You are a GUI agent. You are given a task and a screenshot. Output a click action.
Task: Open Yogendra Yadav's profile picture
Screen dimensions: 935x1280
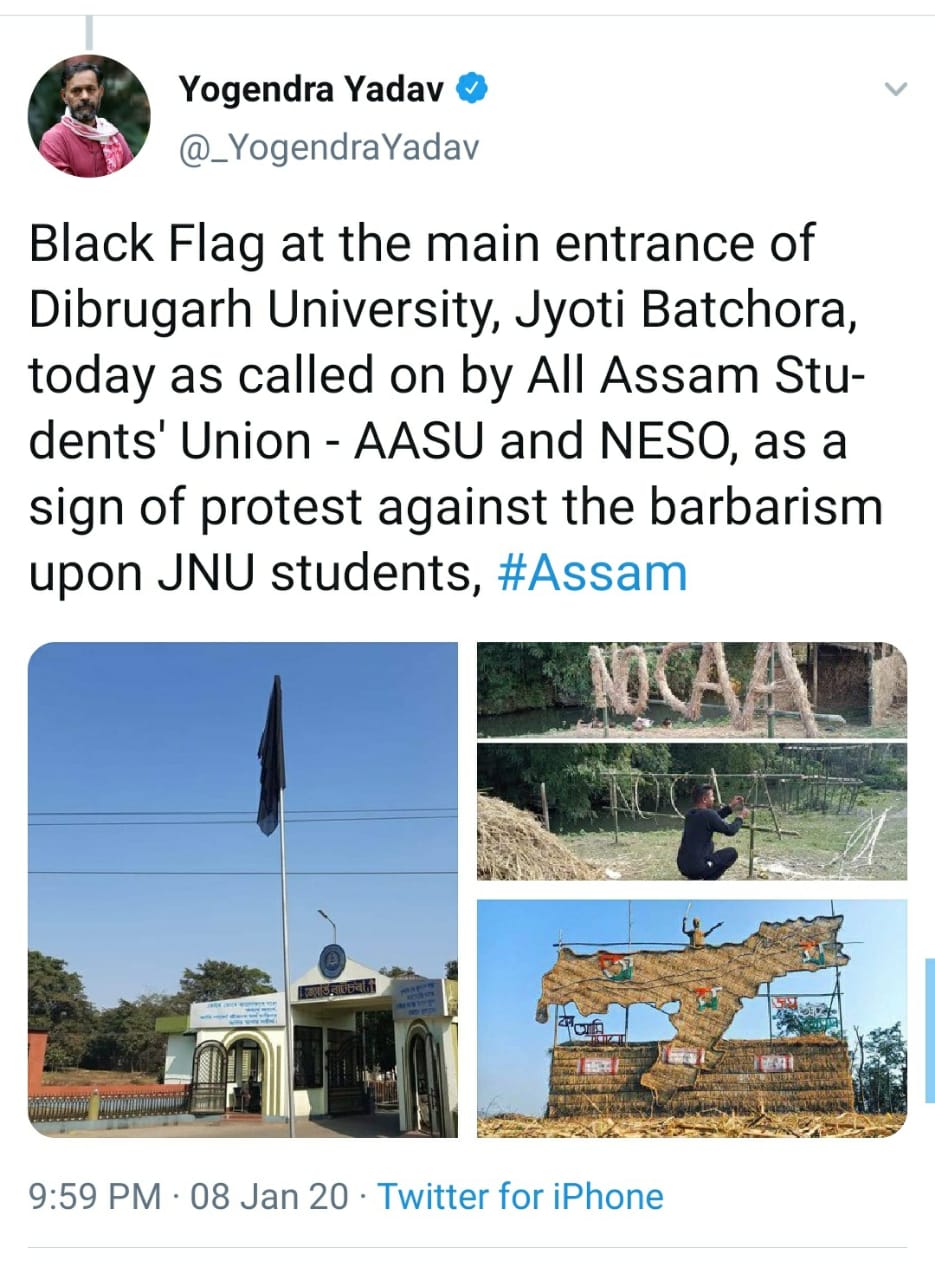[x=89, y=116]
